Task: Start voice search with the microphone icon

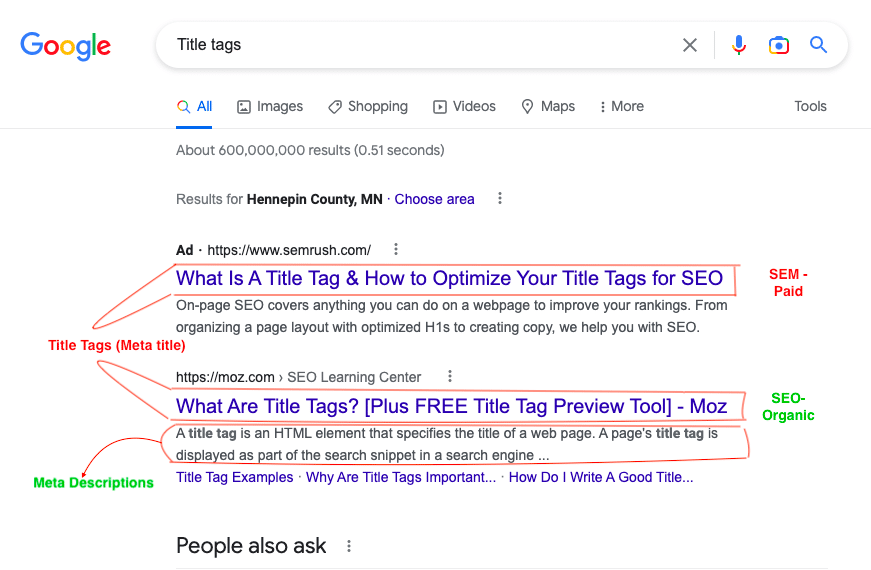Action: [x=739, y=45]
